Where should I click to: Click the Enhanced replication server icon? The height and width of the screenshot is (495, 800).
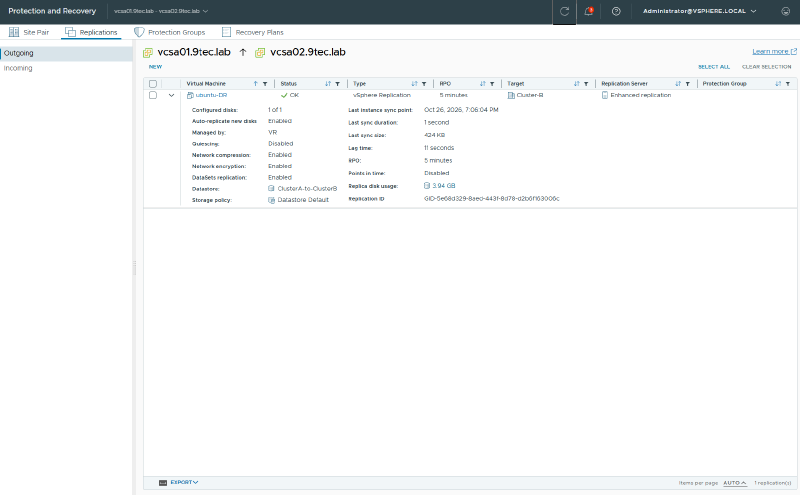605,95
